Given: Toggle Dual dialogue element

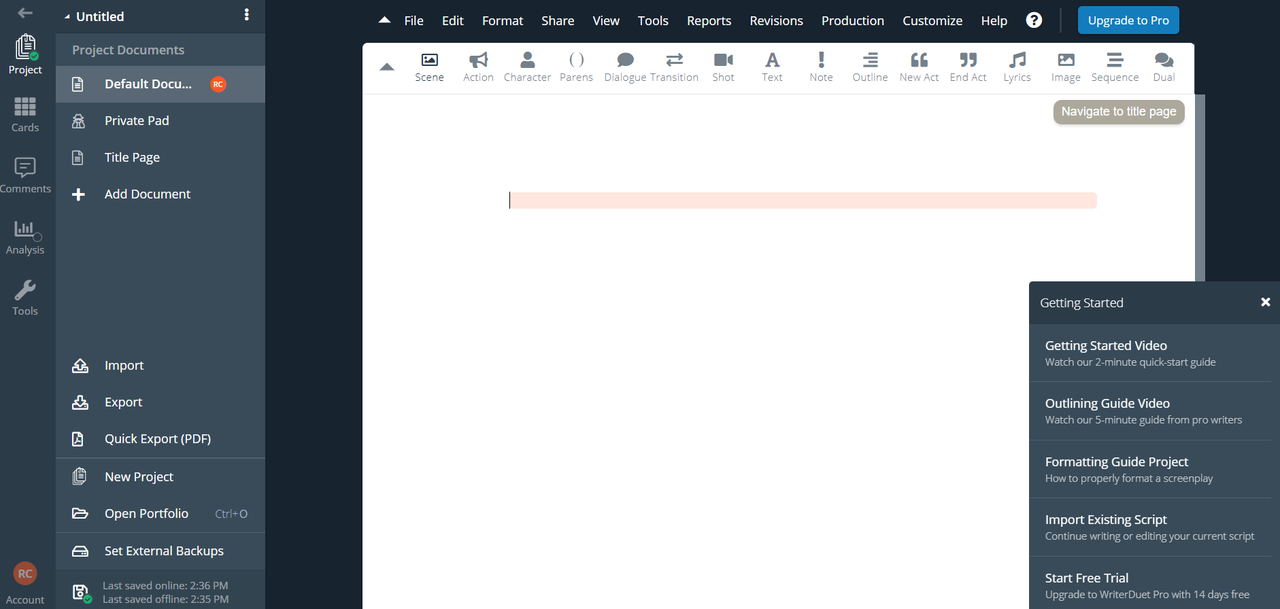Looking at the screenshot, I should click(1164, 67).
